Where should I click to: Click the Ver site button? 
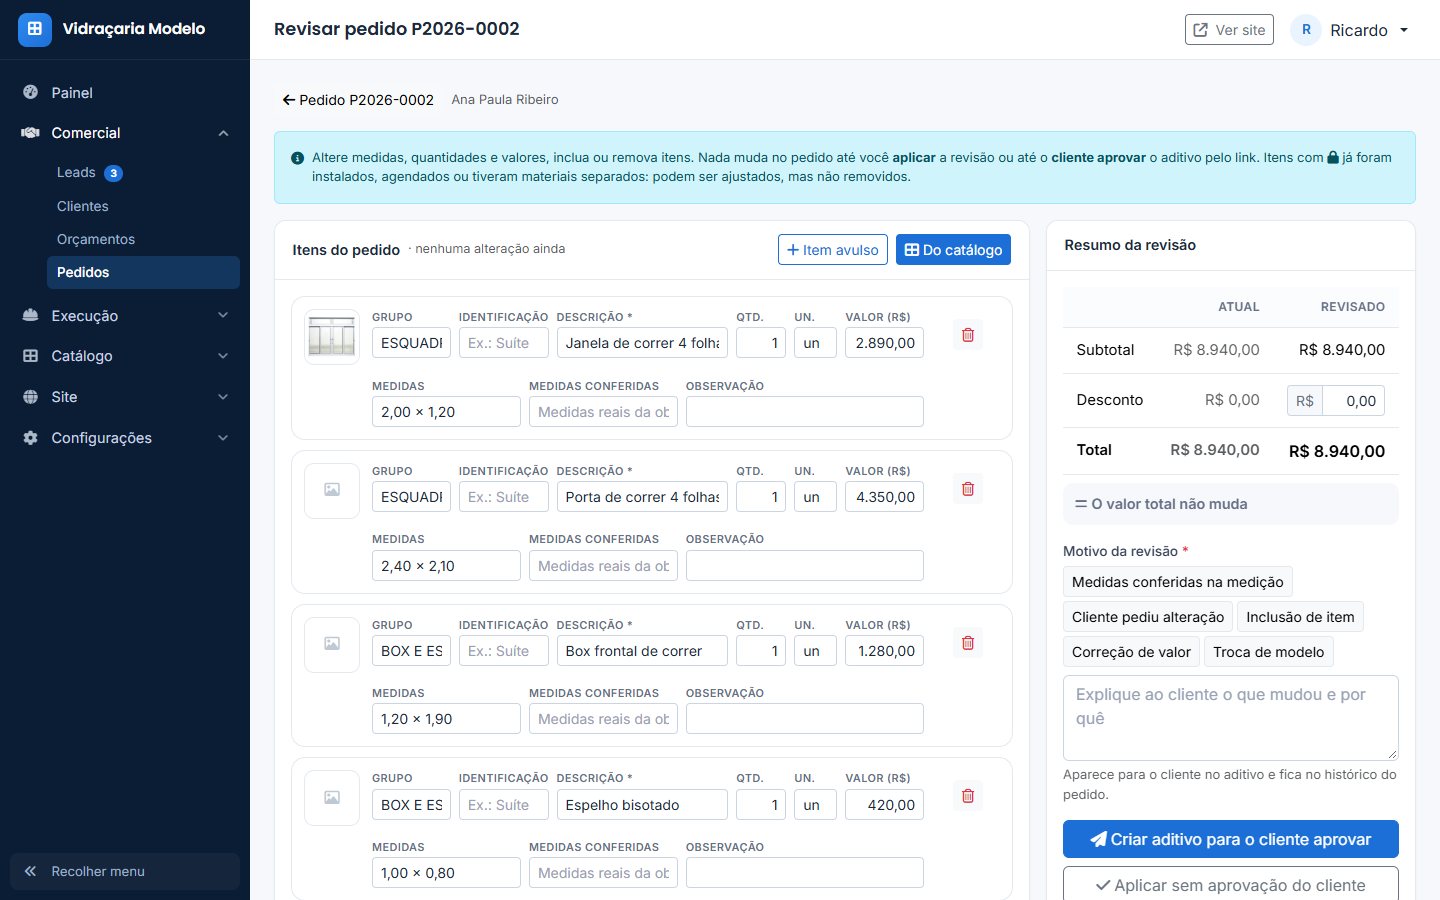coord(1229,30)
